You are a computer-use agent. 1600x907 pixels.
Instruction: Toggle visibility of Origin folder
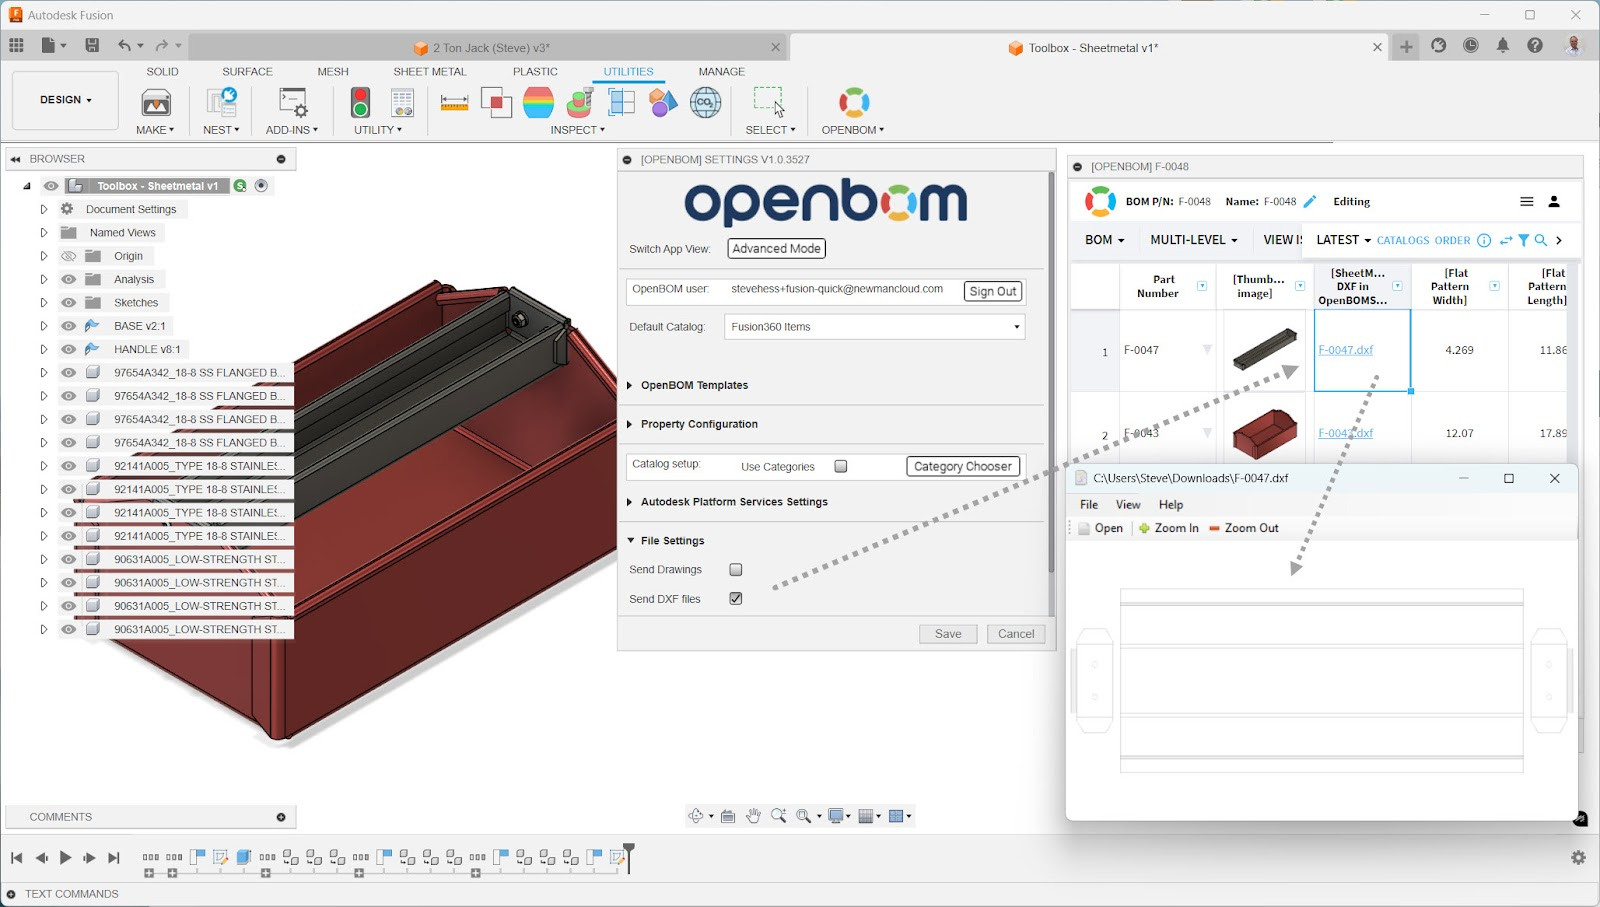pos(68,256)
